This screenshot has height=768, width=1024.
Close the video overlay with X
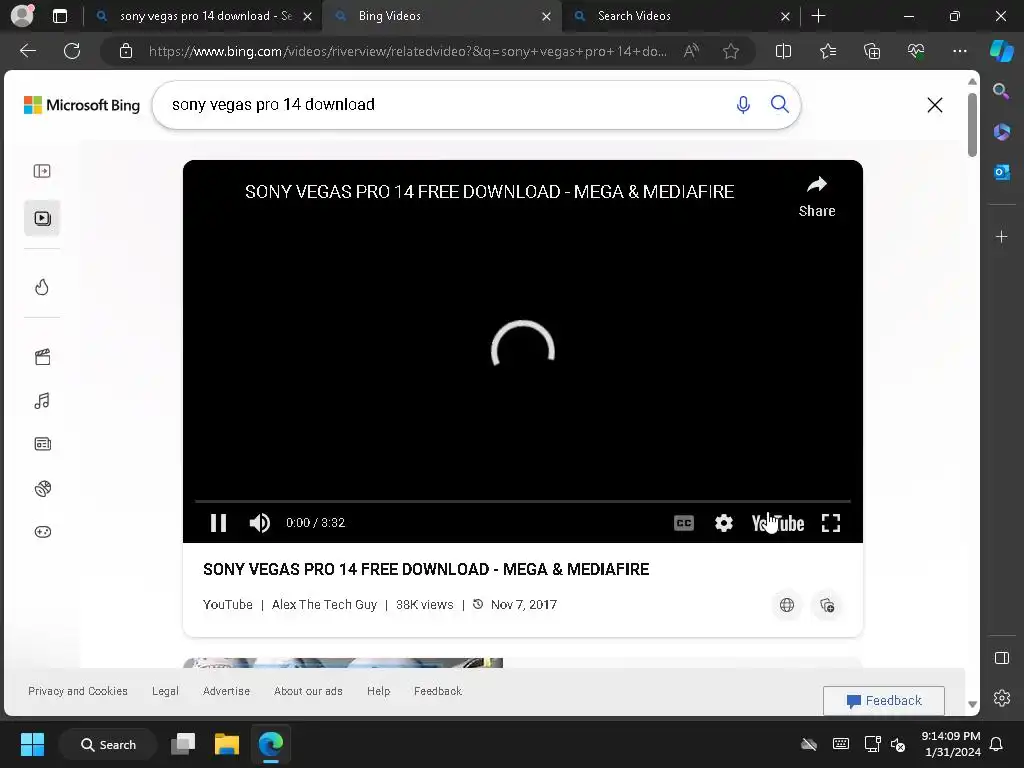tap(935, 105)
